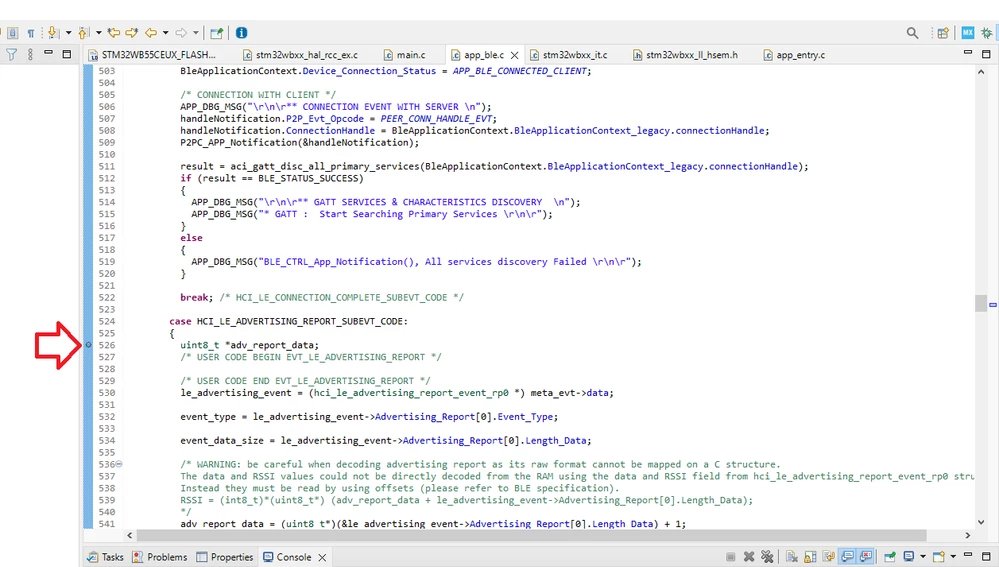Click the pin editor toolbar icon
The width and height of the screenshot is (999, 567).
[217, 32]
